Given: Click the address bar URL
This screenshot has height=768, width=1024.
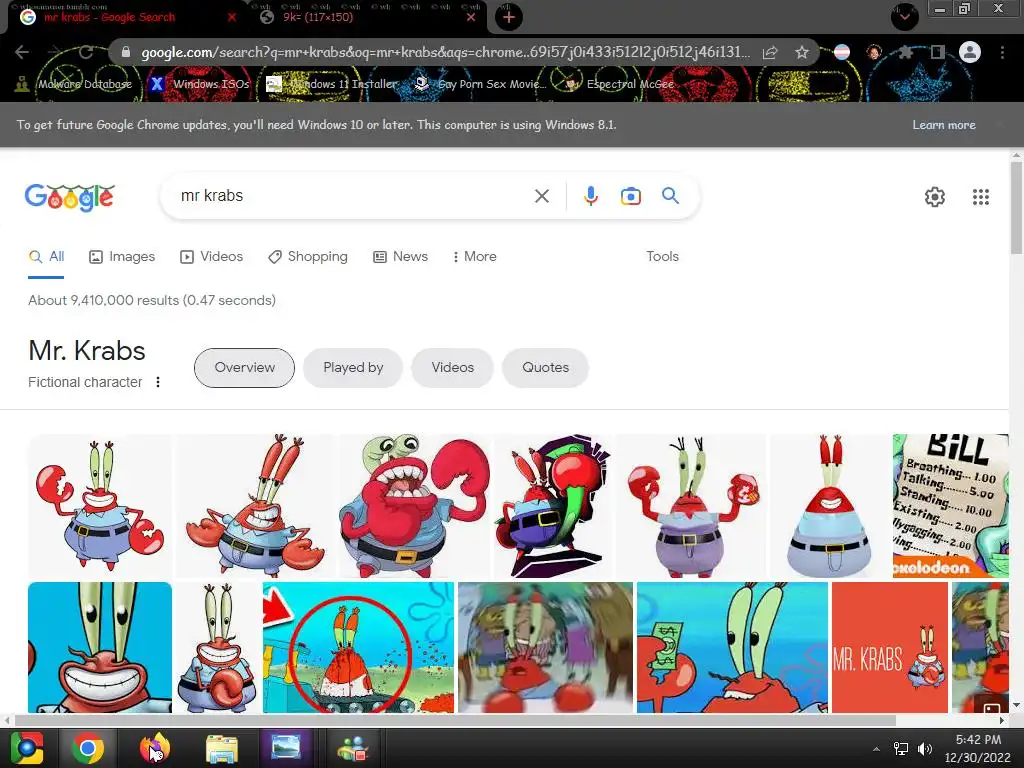Looking at the screenshot, I should (x=445, y=52).
